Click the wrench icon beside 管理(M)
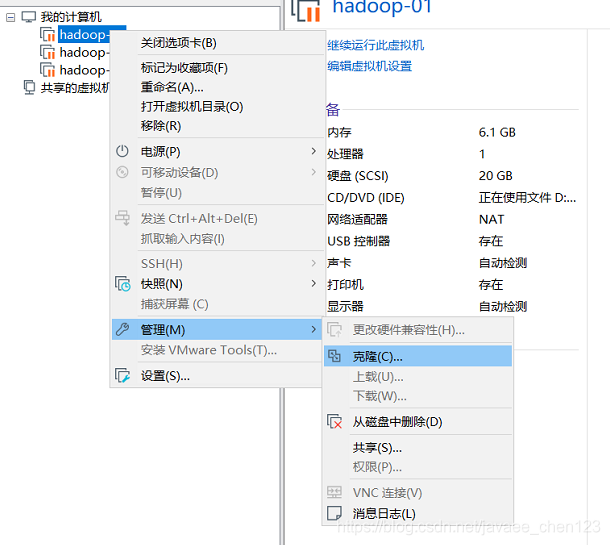This screenshot has height=545, width=610. [x=123, y=329]
